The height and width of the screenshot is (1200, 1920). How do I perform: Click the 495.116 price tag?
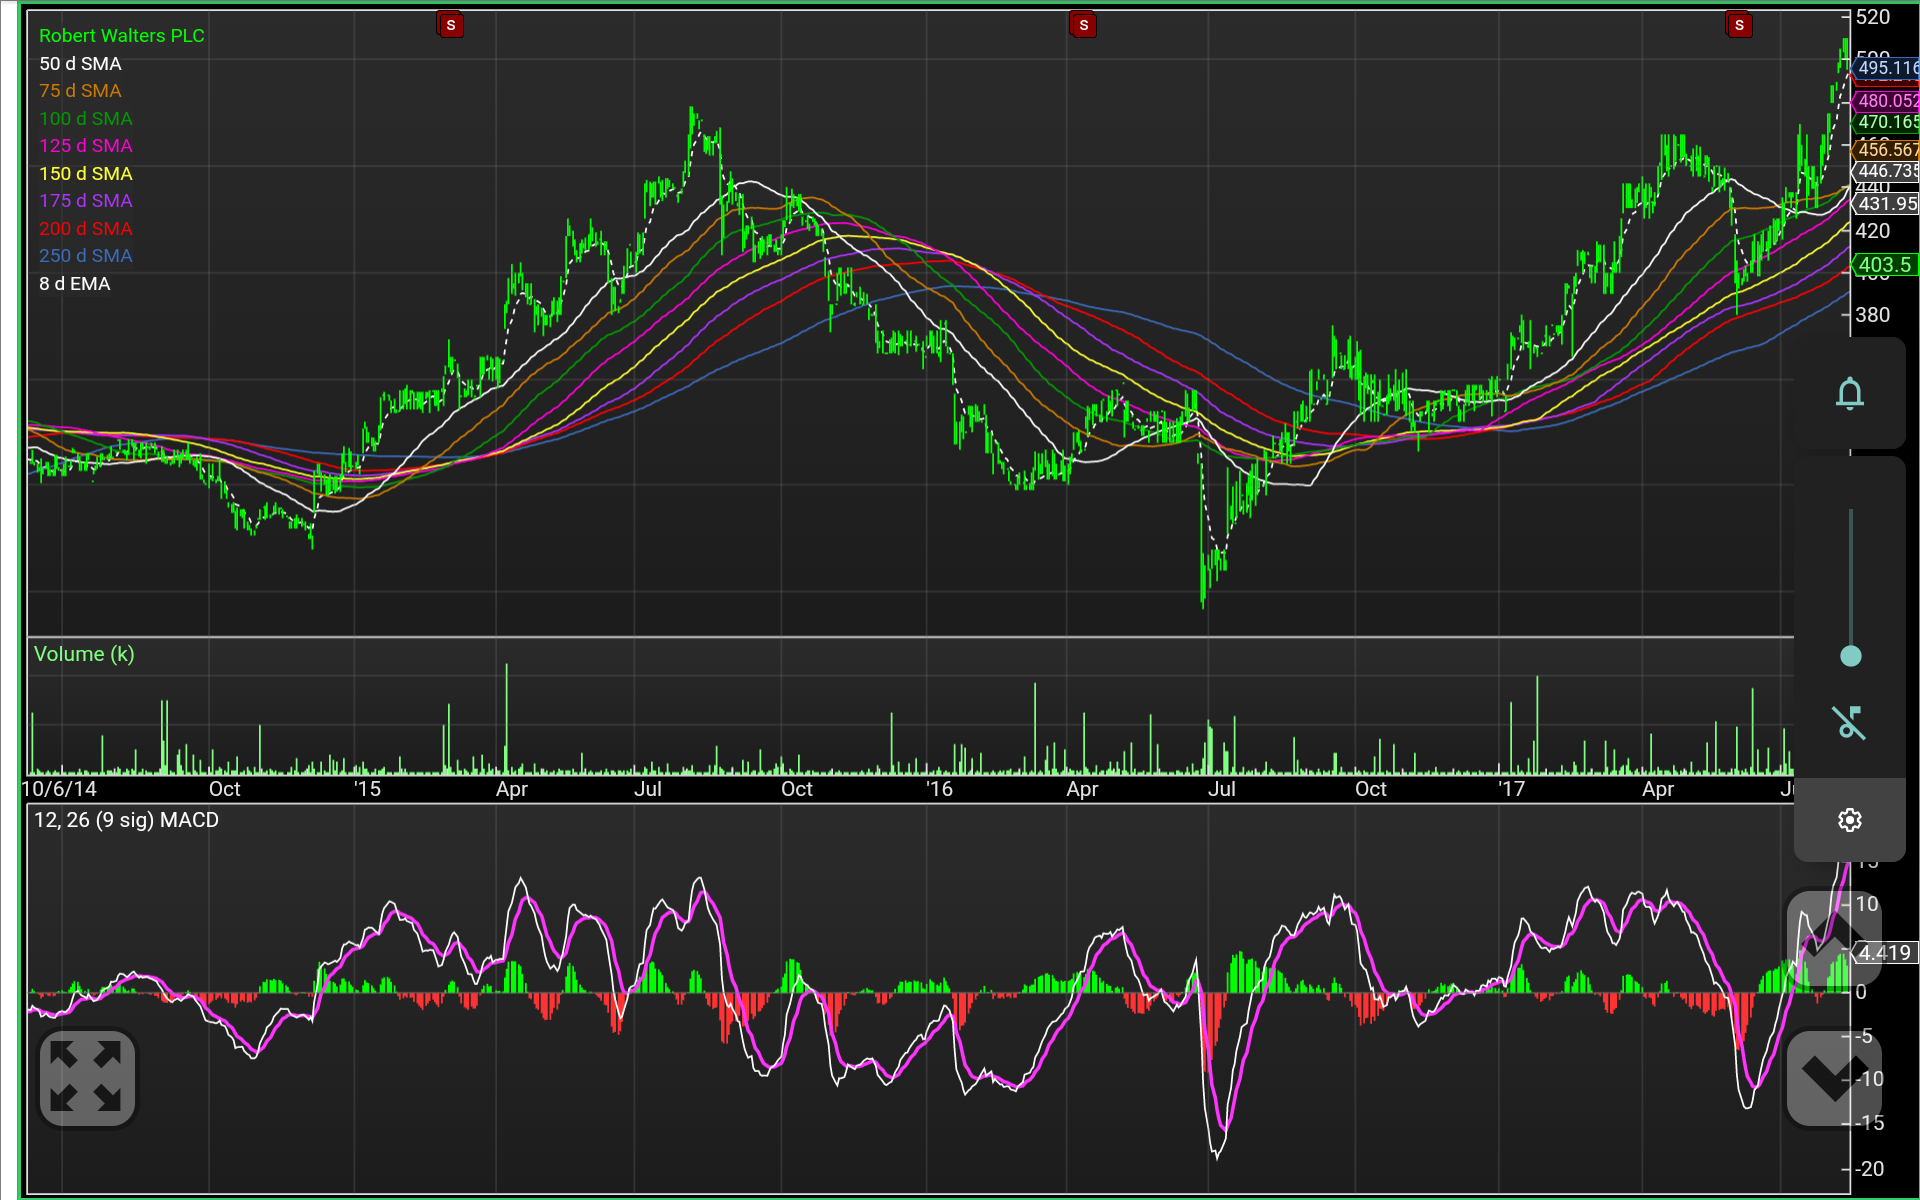click(x=1885, y=68)
